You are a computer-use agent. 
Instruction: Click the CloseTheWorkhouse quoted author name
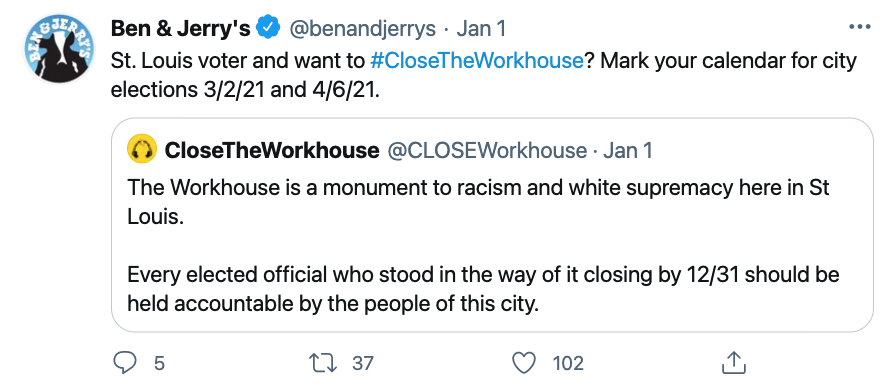272,150
